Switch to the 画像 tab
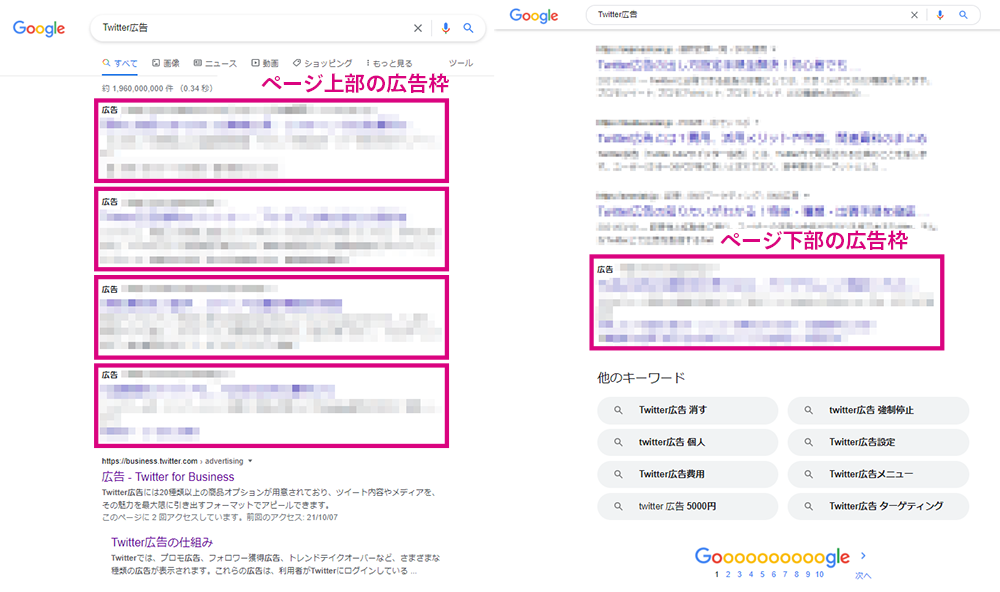The width and height of the screenshot is (1000, 592). tap(166, 63)
